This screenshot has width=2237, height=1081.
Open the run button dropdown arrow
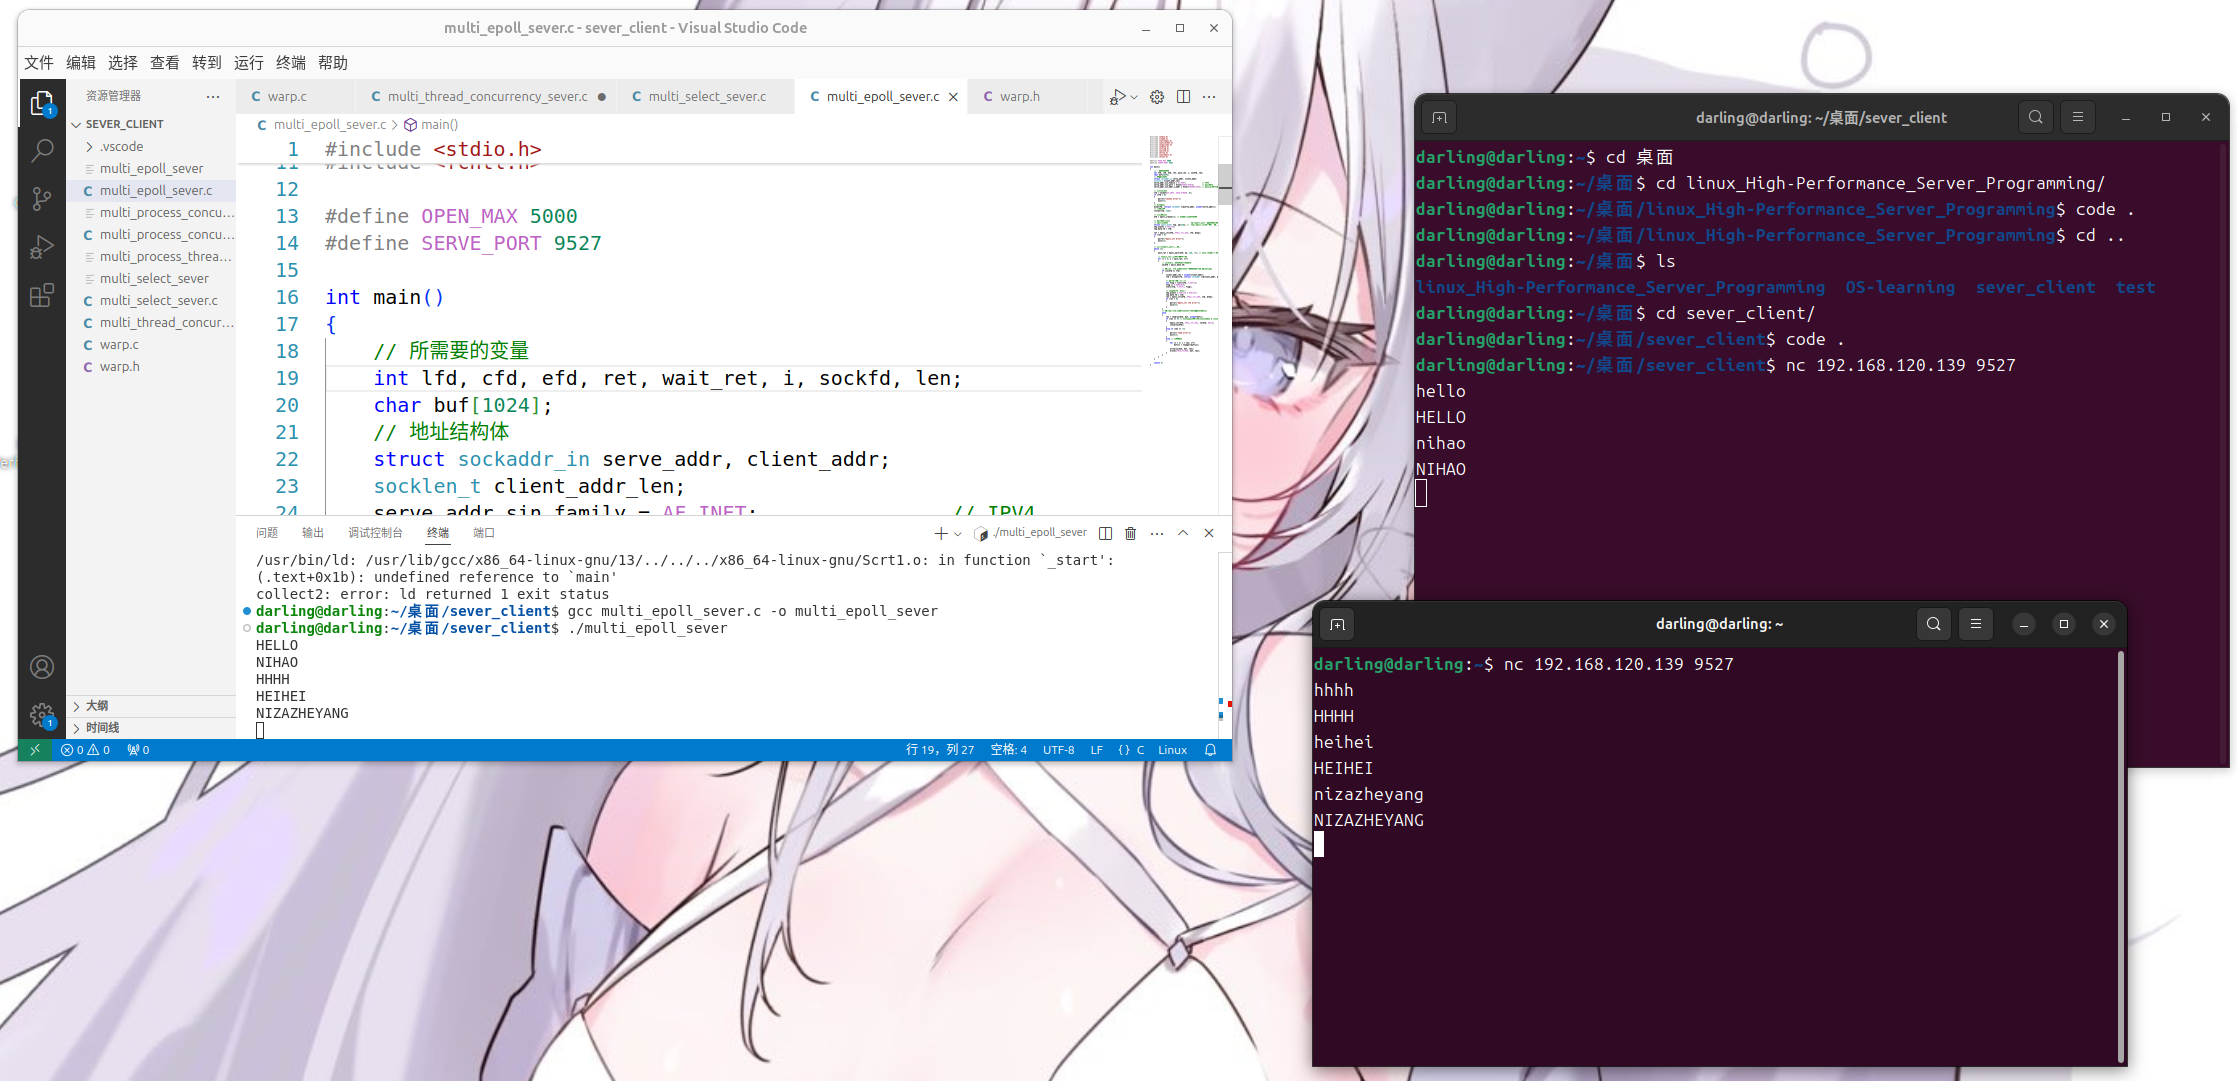pyautogui.click(x=1134, y=97)
